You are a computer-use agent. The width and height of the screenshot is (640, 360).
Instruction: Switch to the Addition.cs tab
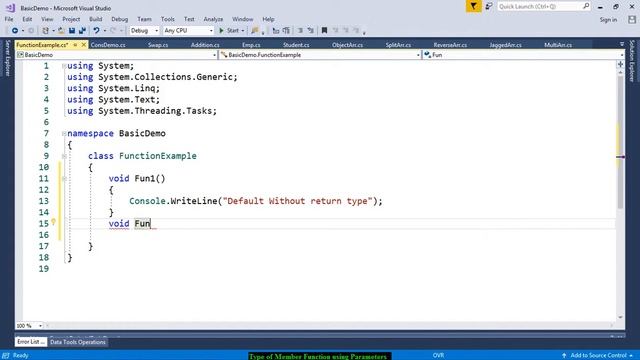click(x=205, y=45)
